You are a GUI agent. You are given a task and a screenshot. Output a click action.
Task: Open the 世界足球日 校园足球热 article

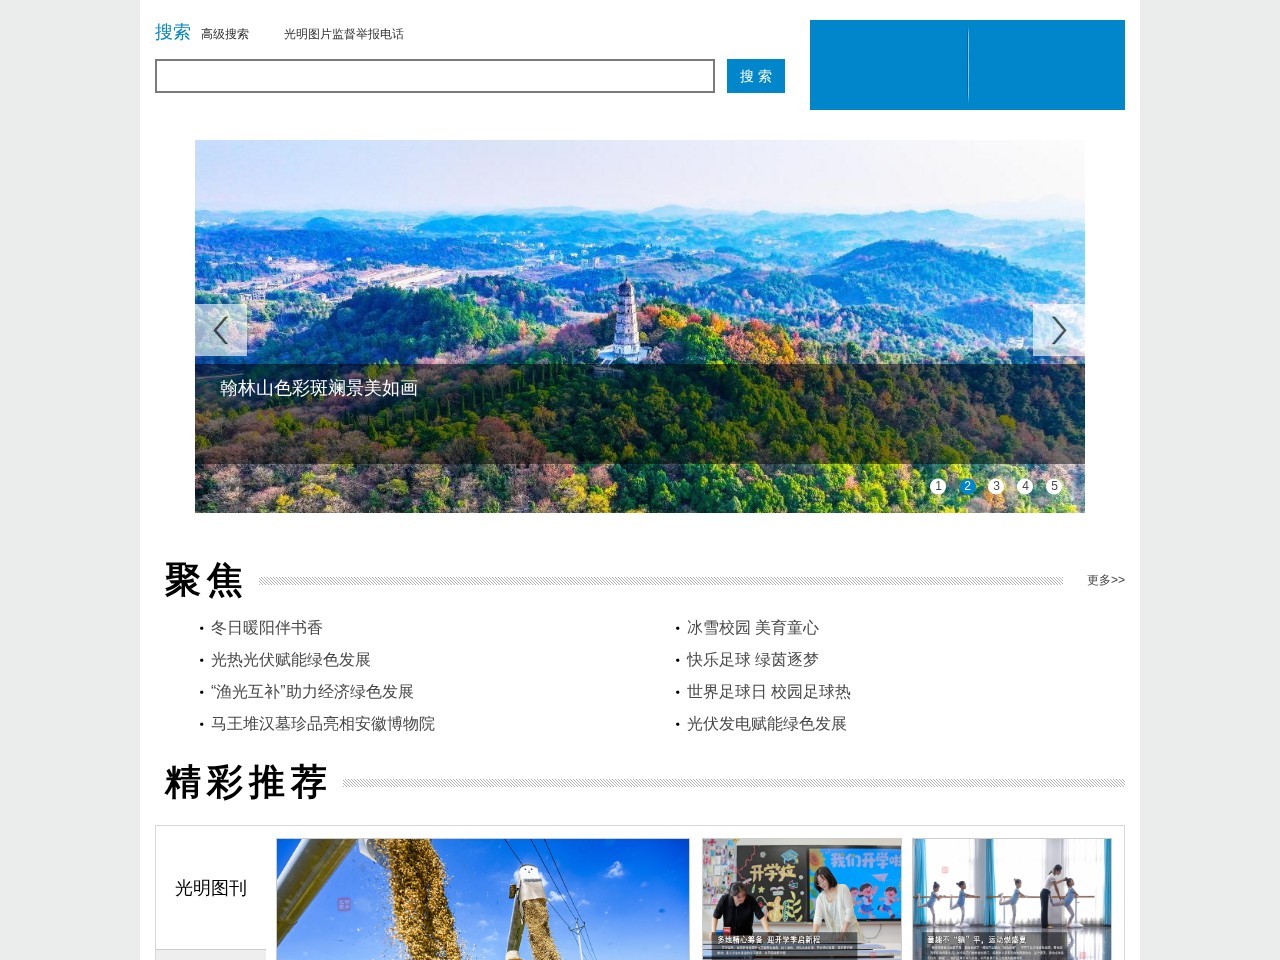(767, 692)
